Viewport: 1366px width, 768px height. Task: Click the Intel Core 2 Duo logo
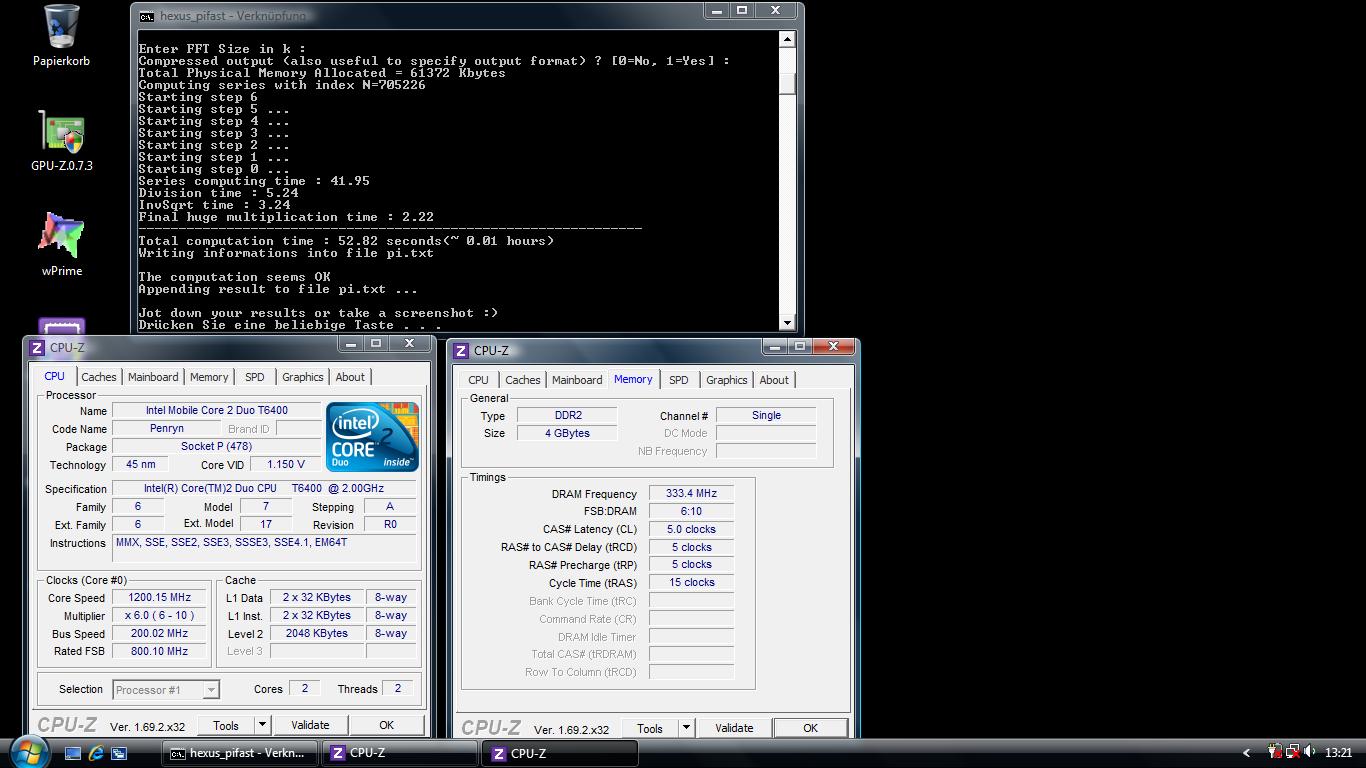click(x=373, y=437)
